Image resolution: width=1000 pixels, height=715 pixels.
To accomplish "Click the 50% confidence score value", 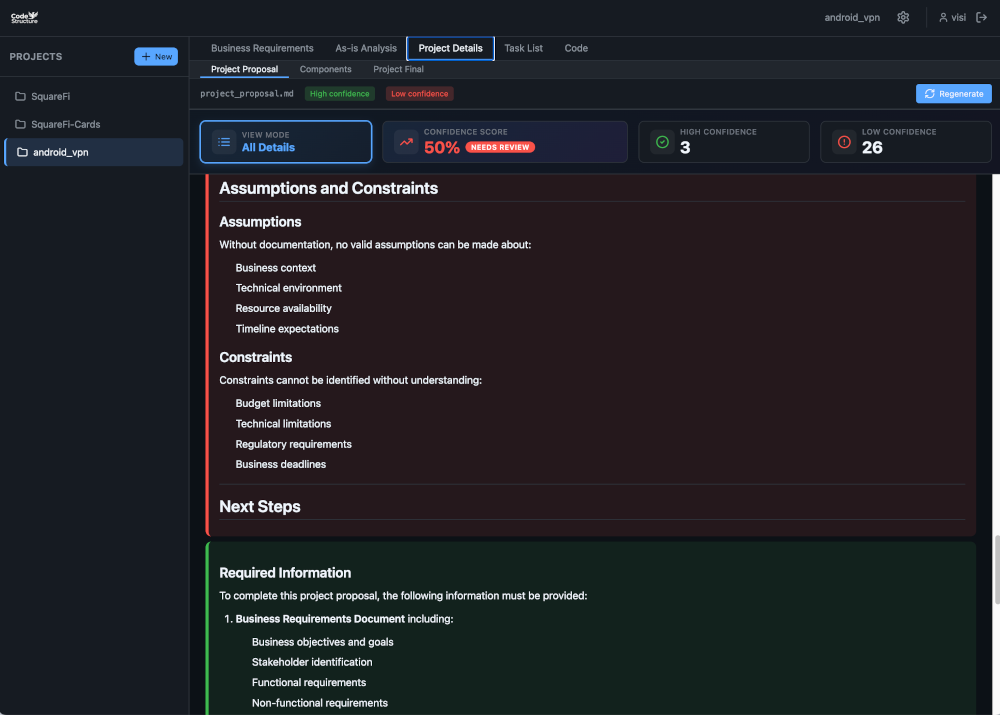I will click(441, 147).
